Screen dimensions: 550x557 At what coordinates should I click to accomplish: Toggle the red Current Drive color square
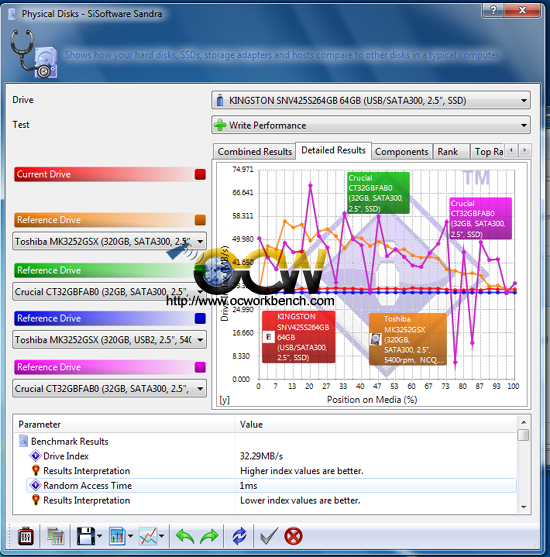pyautogui.click(x=200, y=174)
